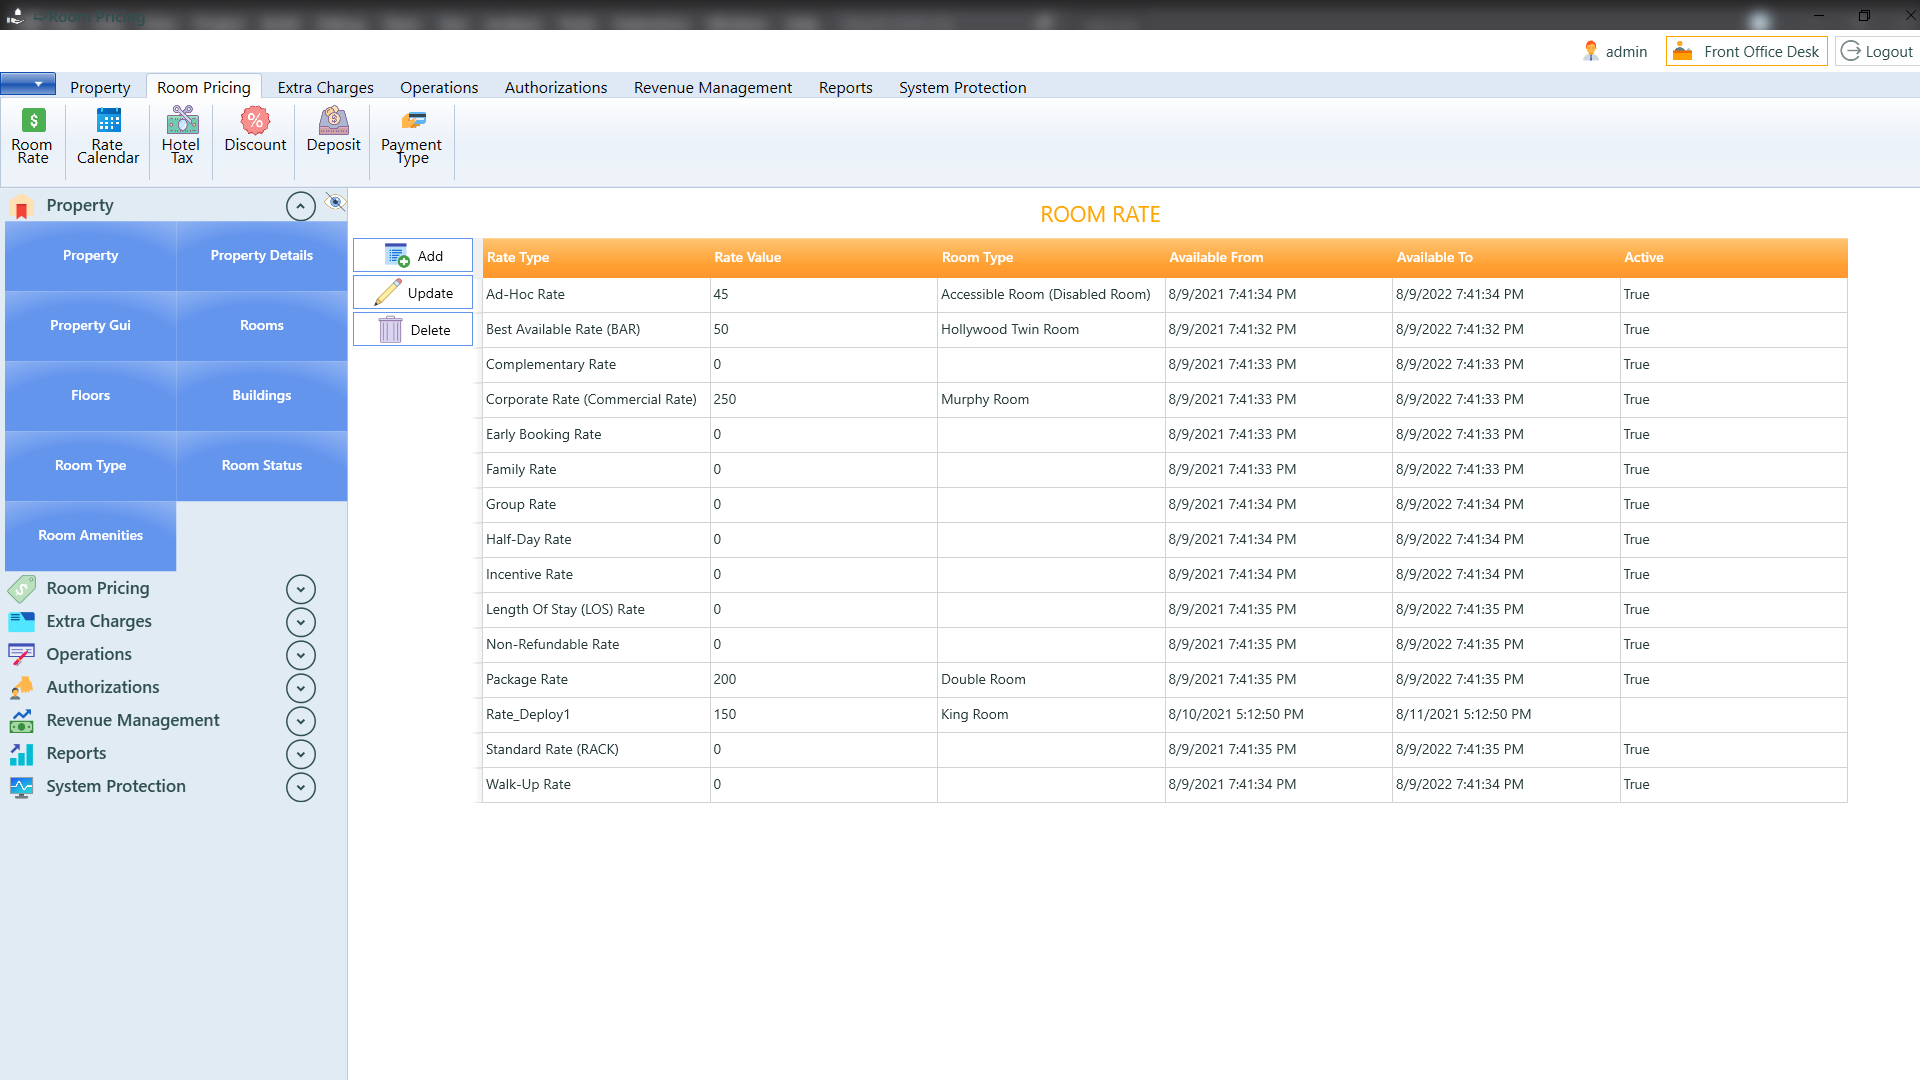Switch to the Authorizations ribbon tab
The height and width of the screenshot is (1080, 1920).
click(556, 87)
